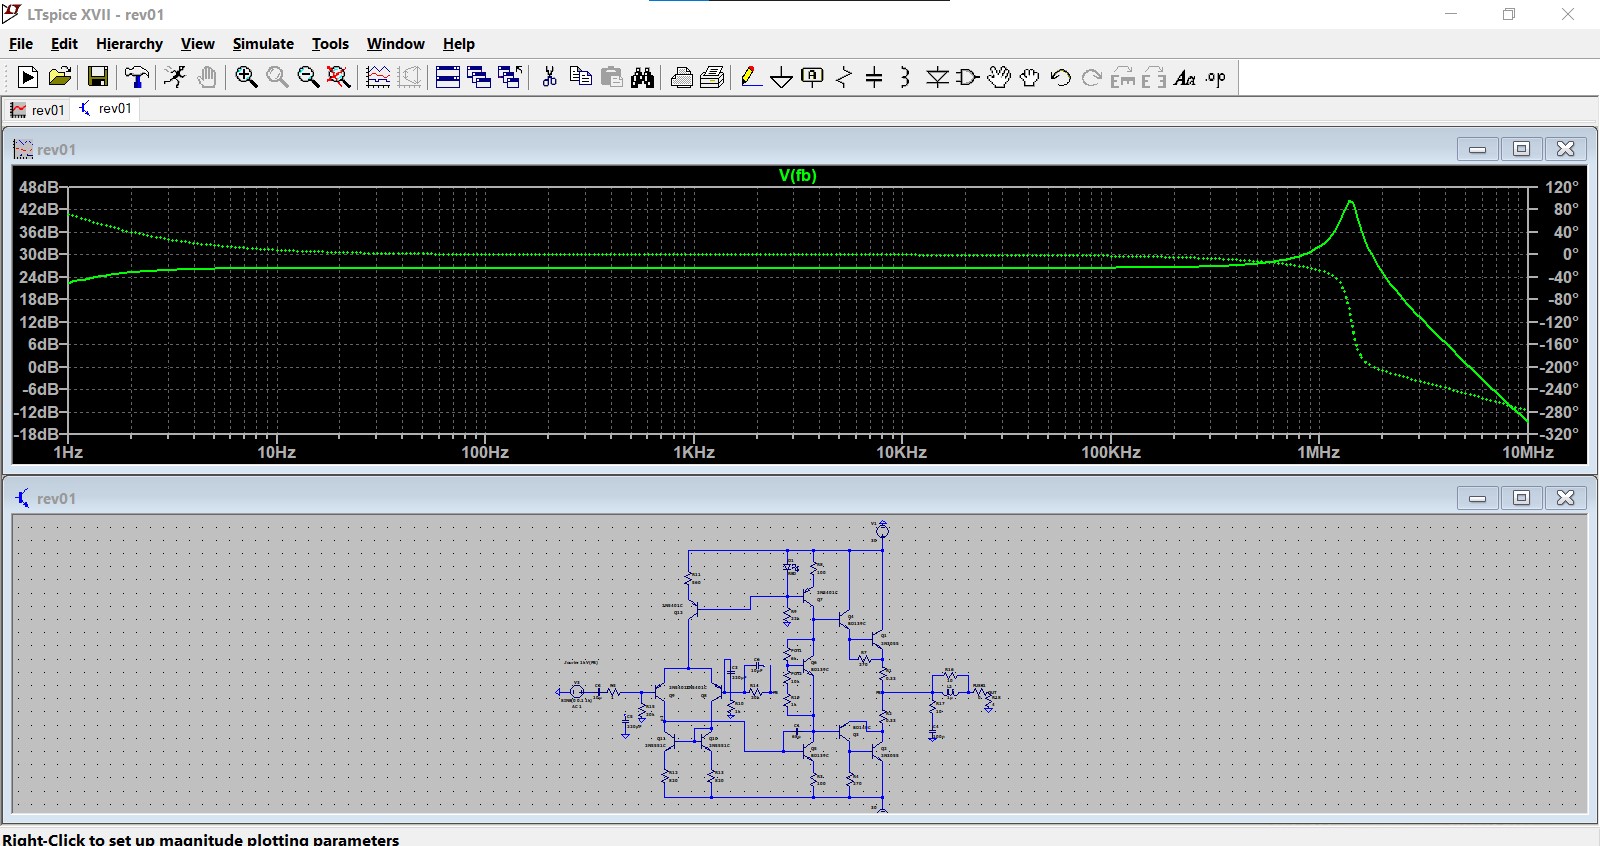1600x846 pixels.
Task: Open the Simulate menu
Action: click(263, 44)
